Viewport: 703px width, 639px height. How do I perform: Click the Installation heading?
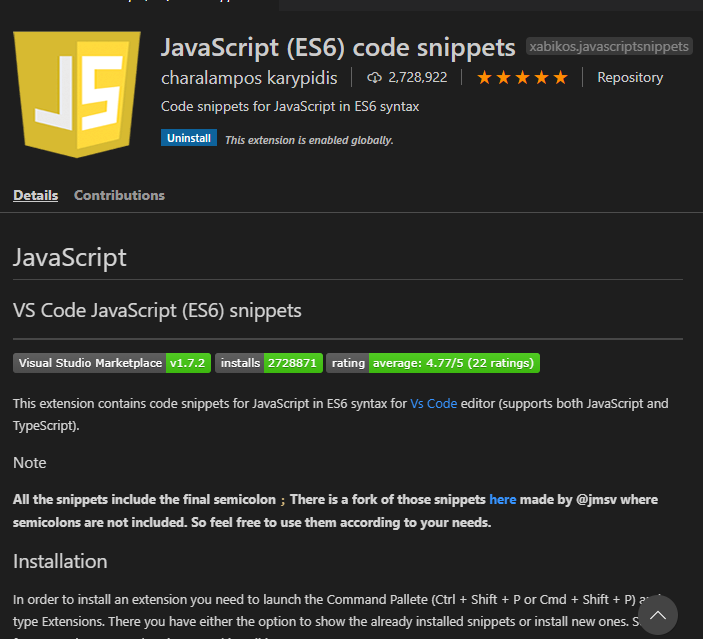[x=60, y=562]
